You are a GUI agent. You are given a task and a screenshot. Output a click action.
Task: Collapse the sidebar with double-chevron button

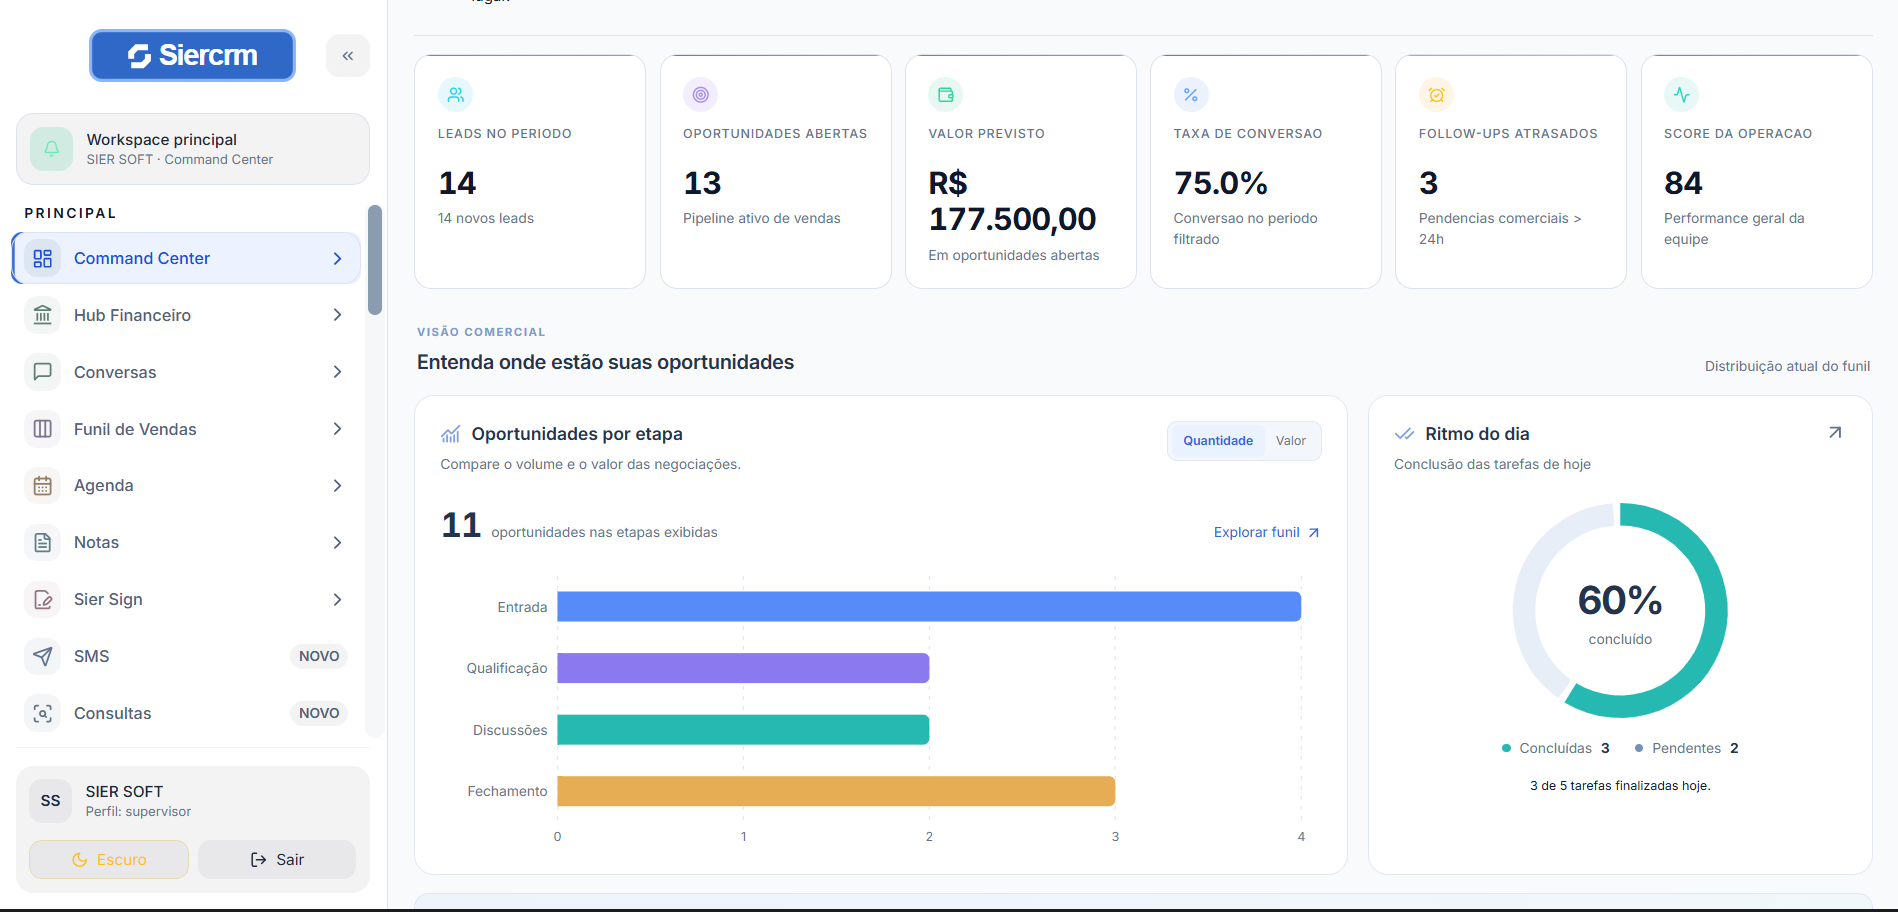click(348, 56)
